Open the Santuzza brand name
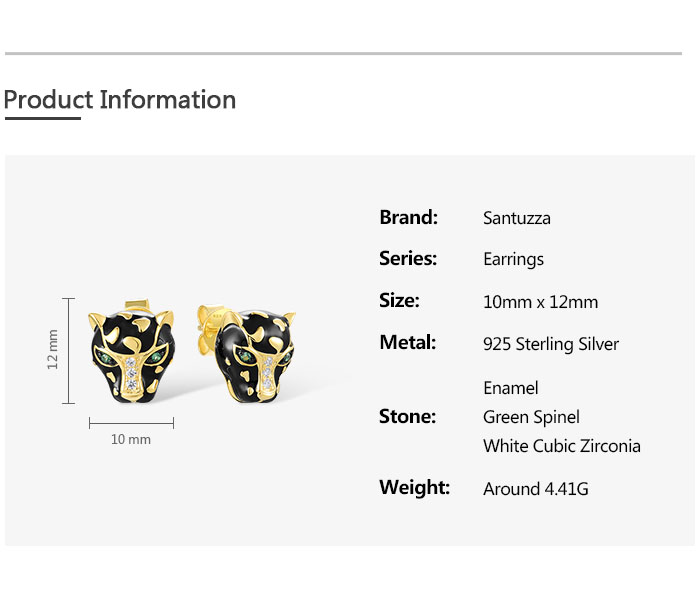 [x=516, y=218]
